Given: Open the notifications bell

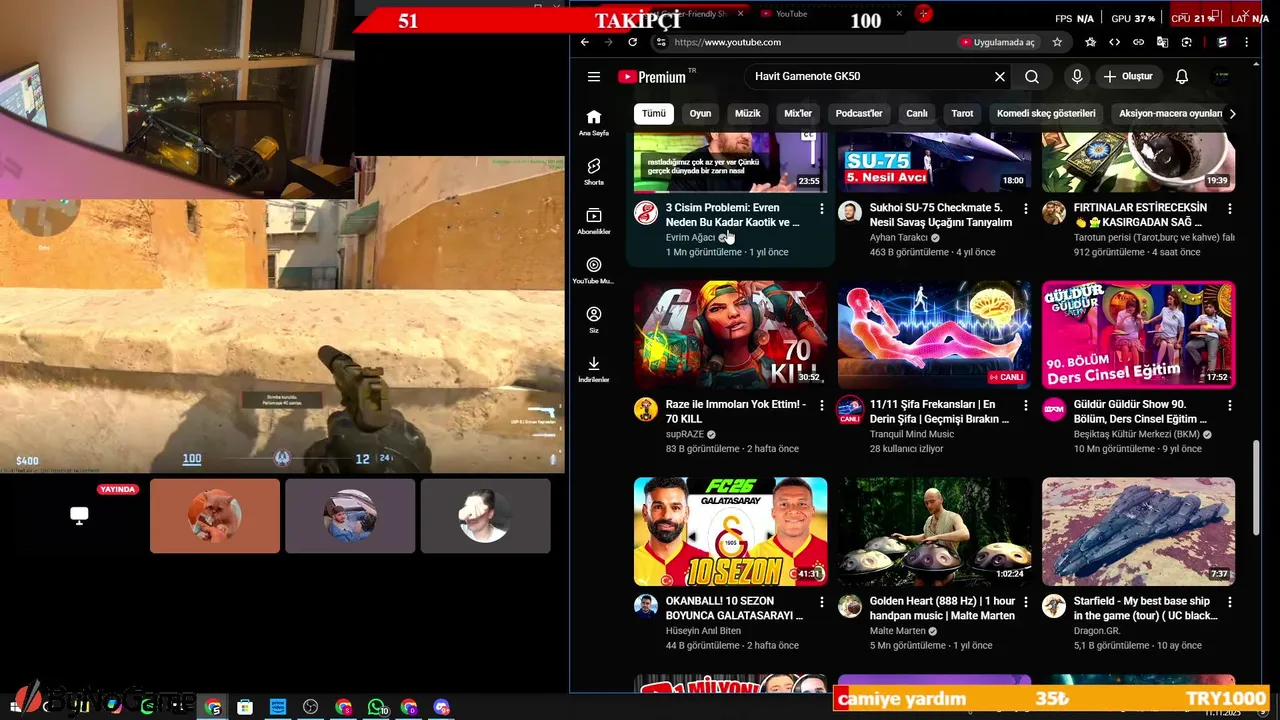Looking at the screenshot, I should tap(1182, 77).
